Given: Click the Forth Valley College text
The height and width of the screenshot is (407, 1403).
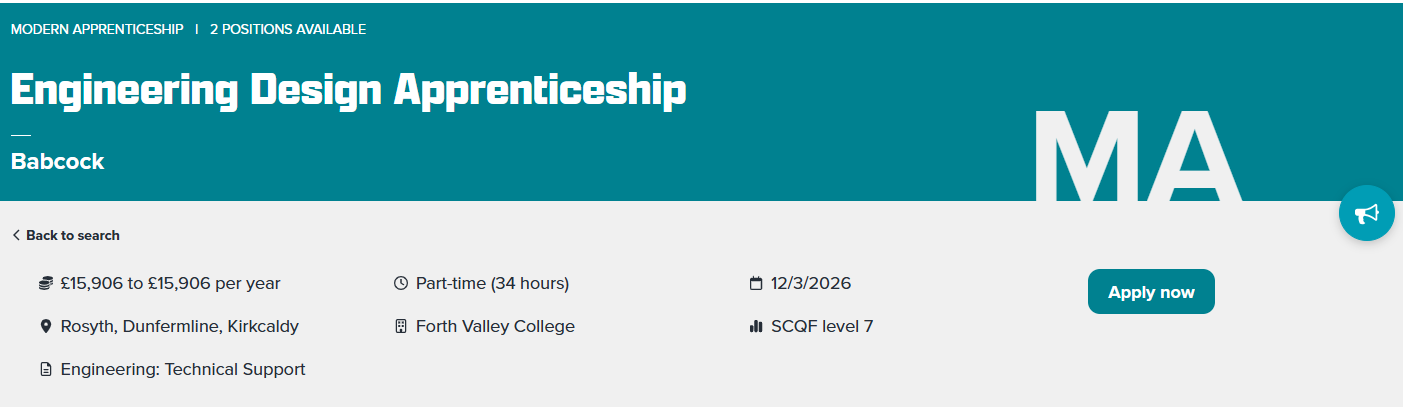Looking at the screenshot, I should (495, 327).
